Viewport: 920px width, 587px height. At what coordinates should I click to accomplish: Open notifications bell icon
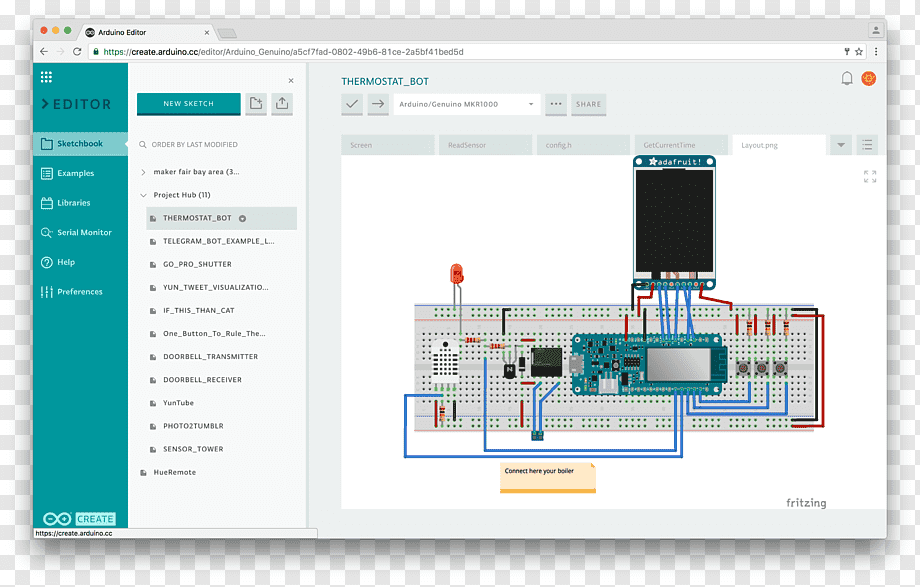coord(847,79)
